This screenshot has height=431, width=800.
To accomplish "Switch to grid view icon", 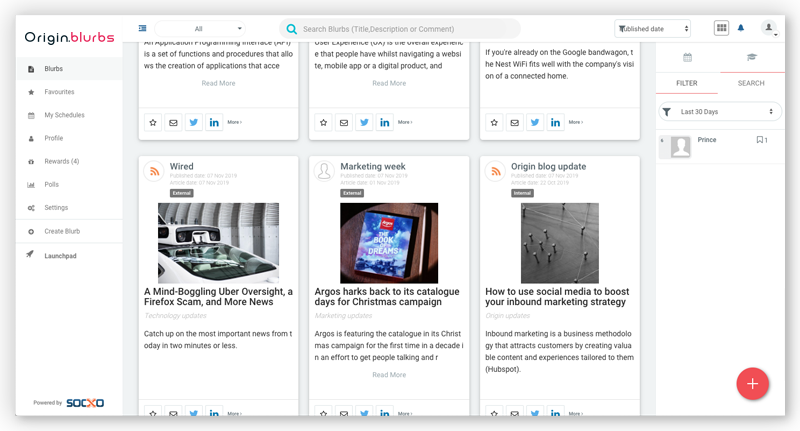I will [x=721, y=28].
